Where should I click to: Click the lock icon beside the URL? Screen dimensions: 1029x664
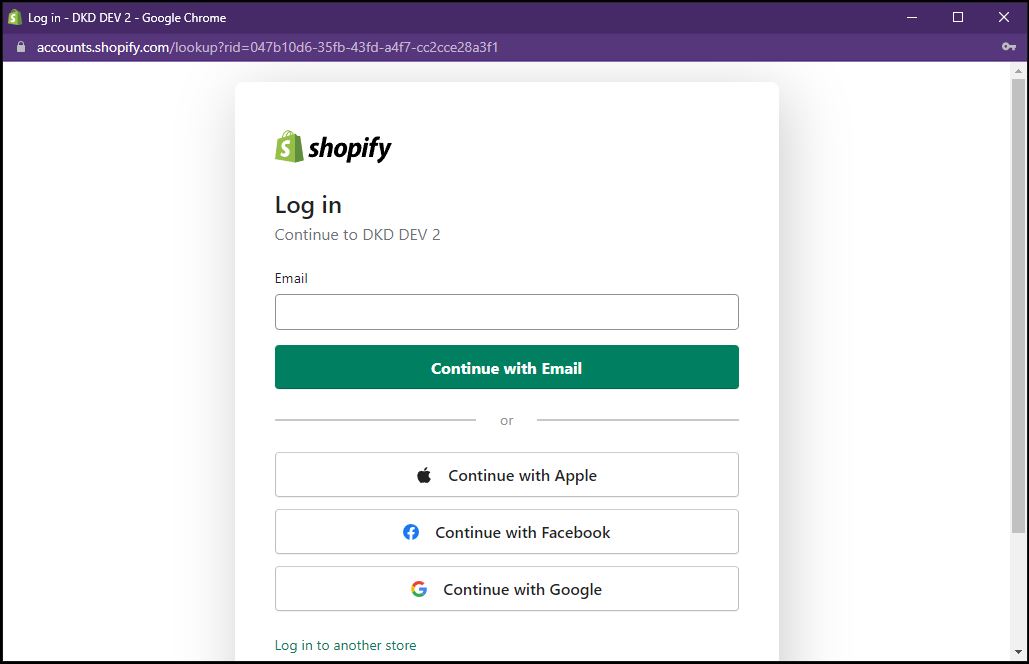21,47
